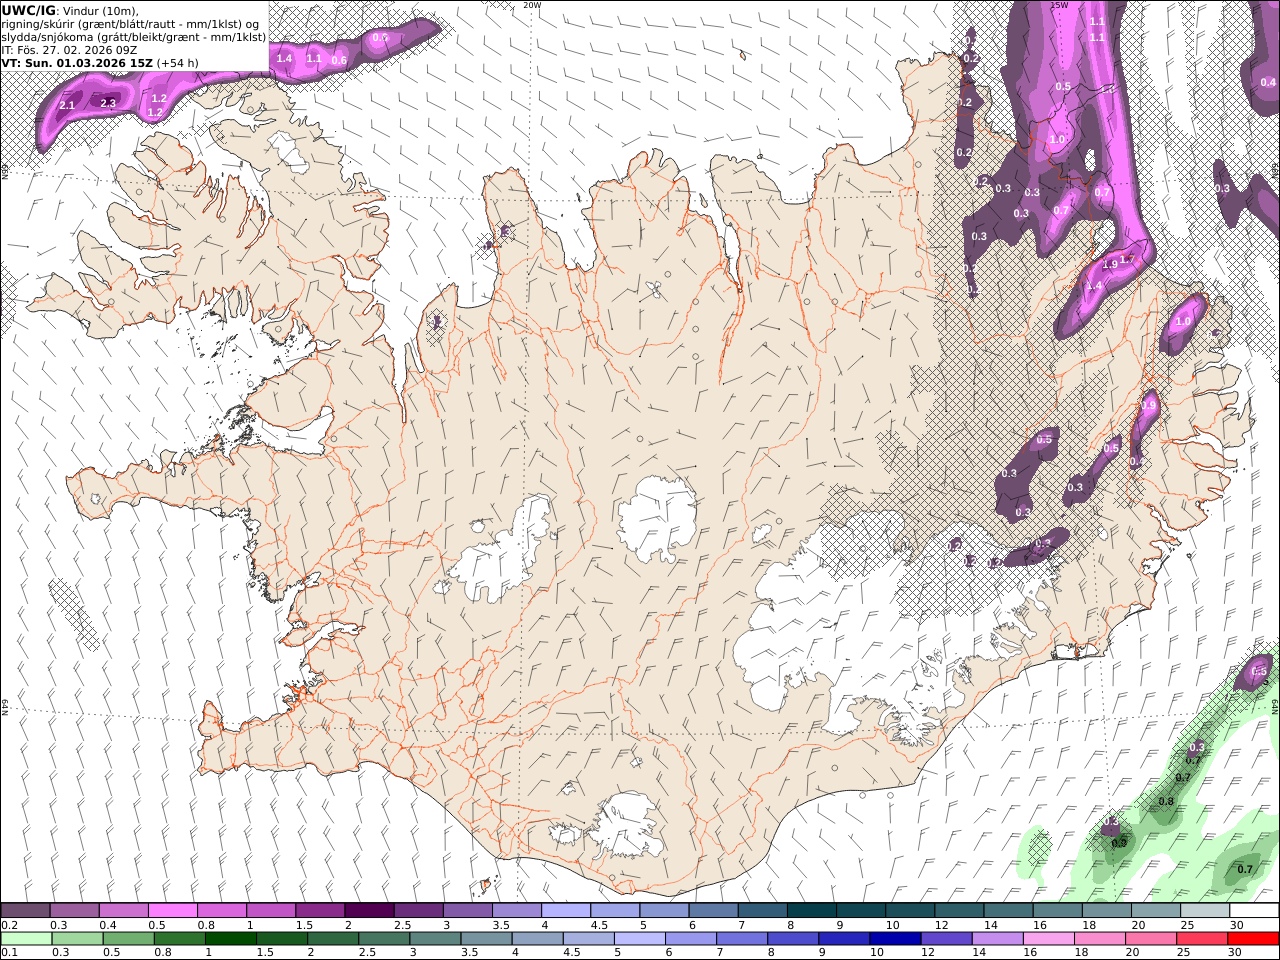Image resolution: width=1280 pixels, height=960 pixels.
Task: Select the 0.2 swatch in the upper snow legend
Action: 25,910
